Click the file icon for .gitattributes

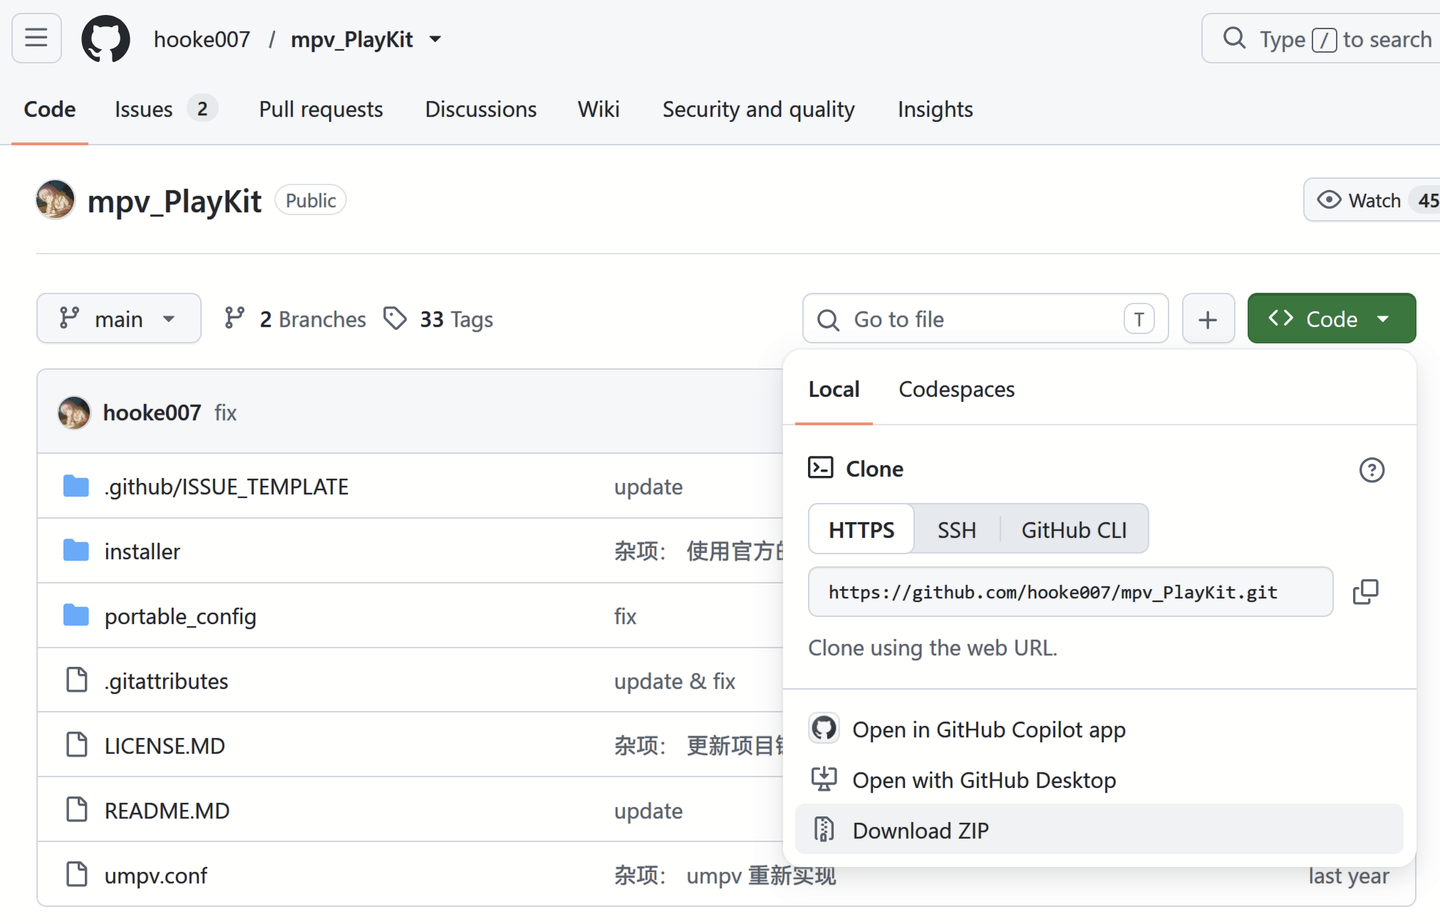(77, 680)
